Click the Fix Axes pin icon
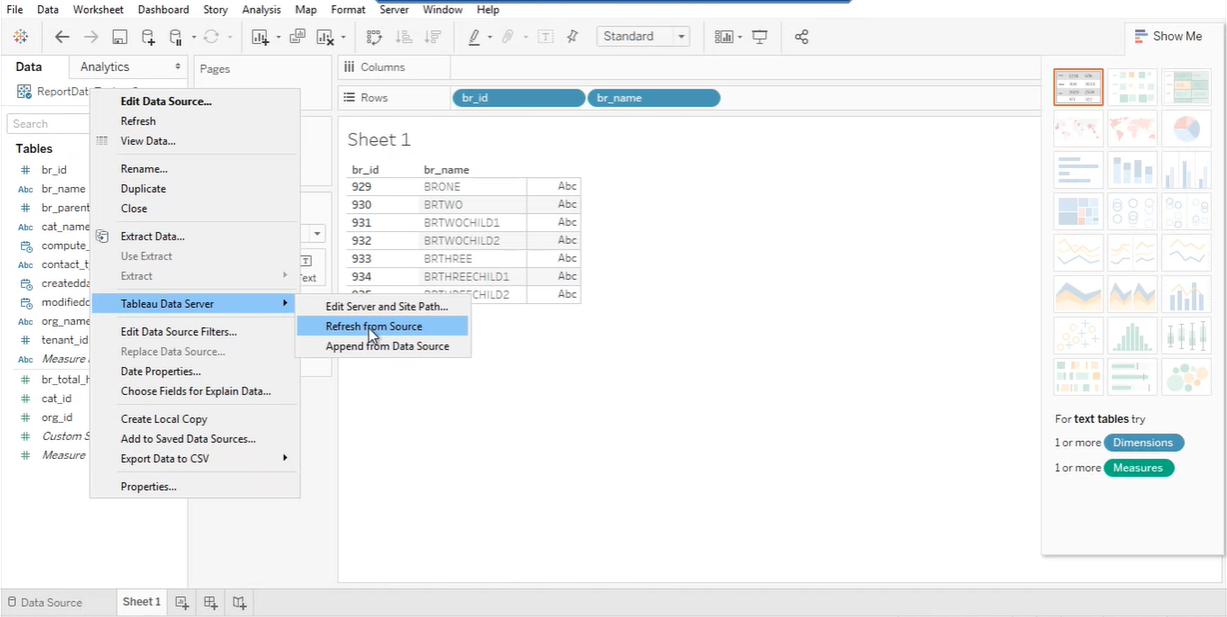Image resolution: width=1227 pixels, height=617 pixels. [573, 37]
